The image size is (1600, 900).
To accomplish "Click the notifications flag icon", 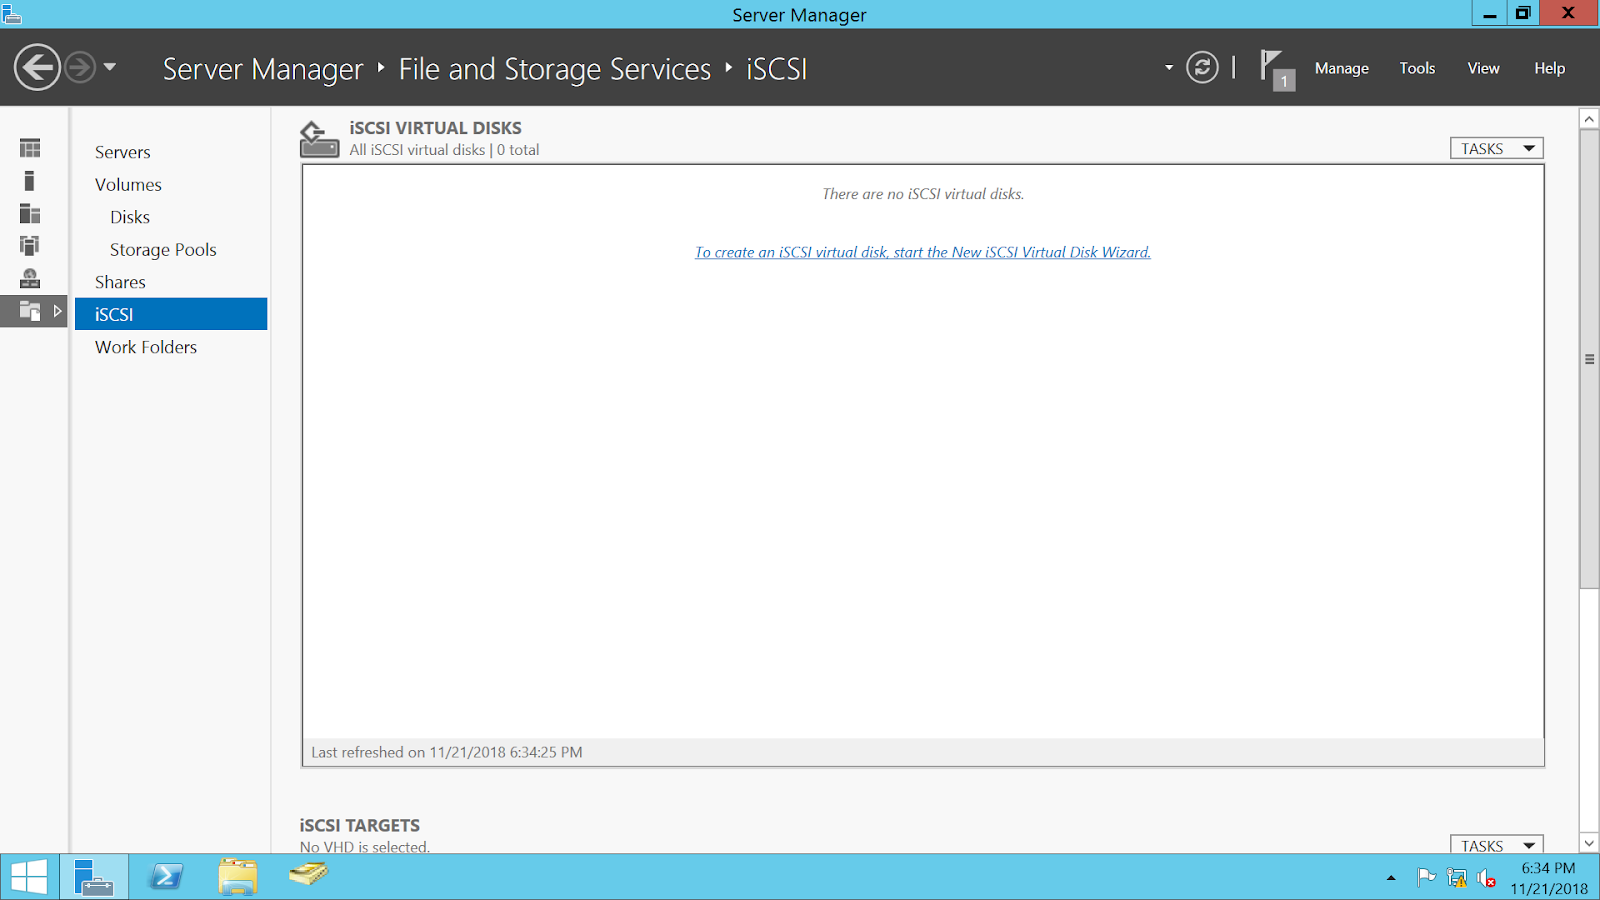I will click(x=1272, y=67).
